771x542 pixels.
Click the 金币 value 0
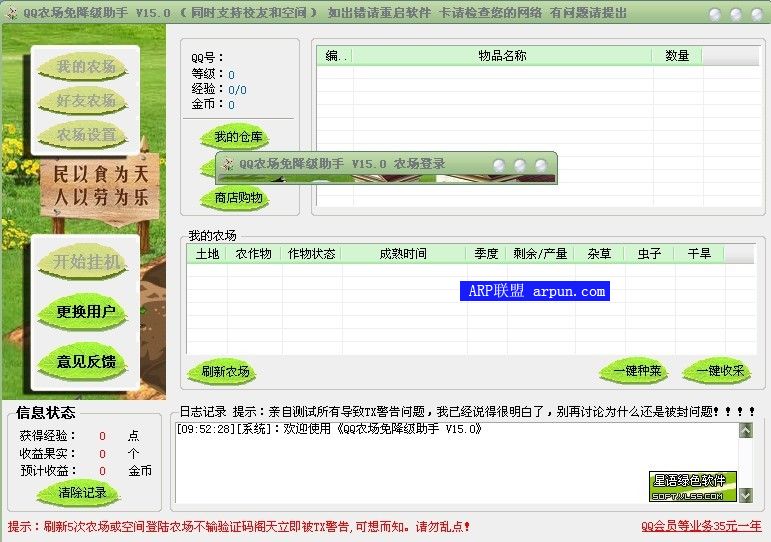(x=231, y=105)
